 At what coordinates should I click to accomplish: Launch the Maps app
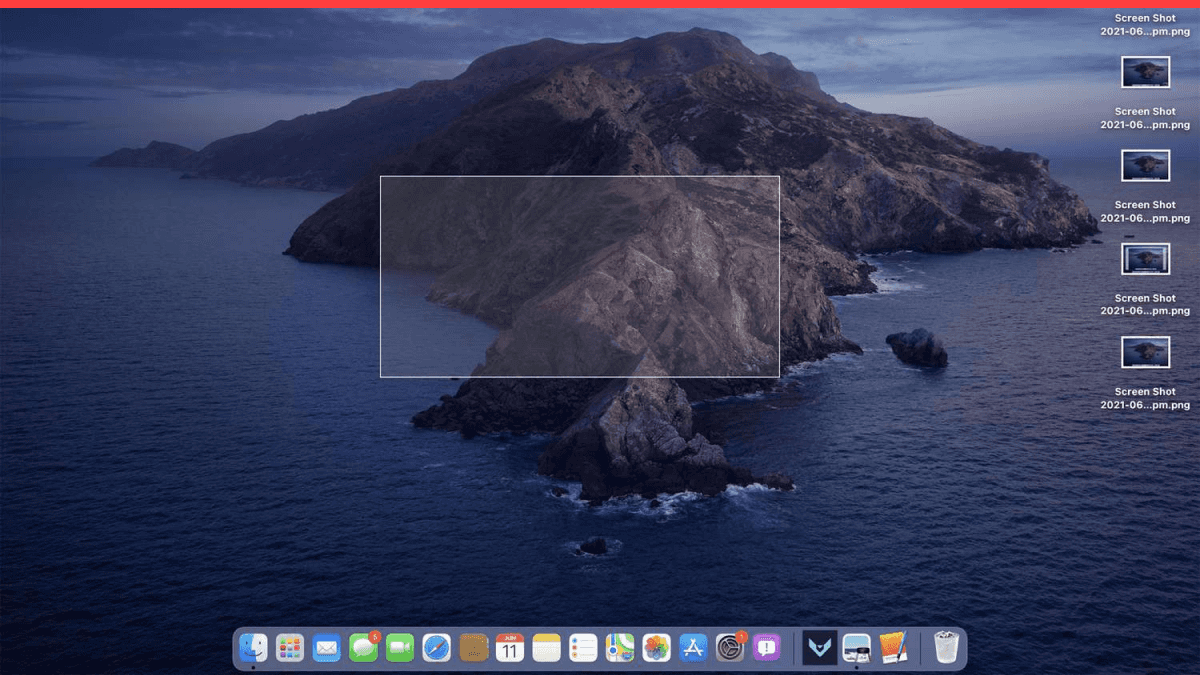point(620,648)
